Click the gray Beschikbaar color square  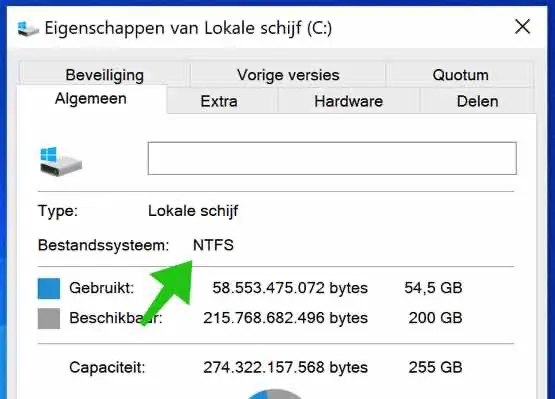49,319
